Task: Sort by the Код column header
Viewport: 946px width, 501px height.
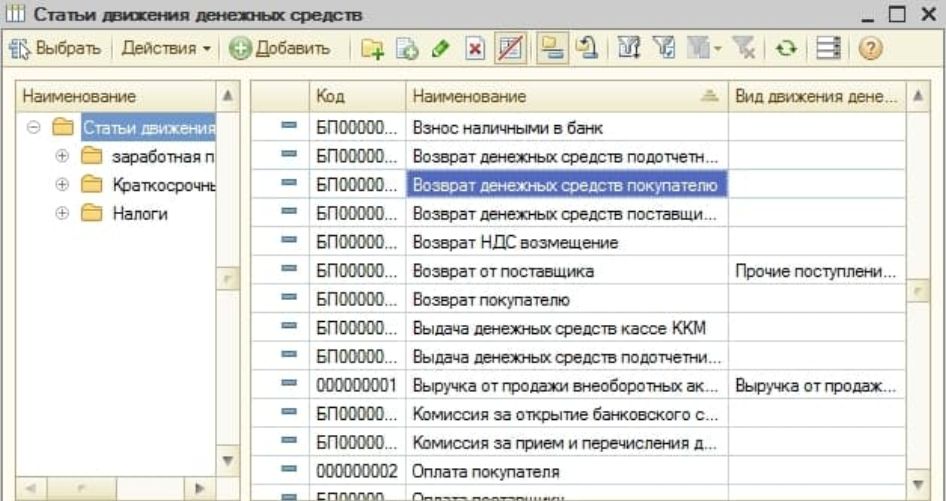Action: (x=355, y=96)
